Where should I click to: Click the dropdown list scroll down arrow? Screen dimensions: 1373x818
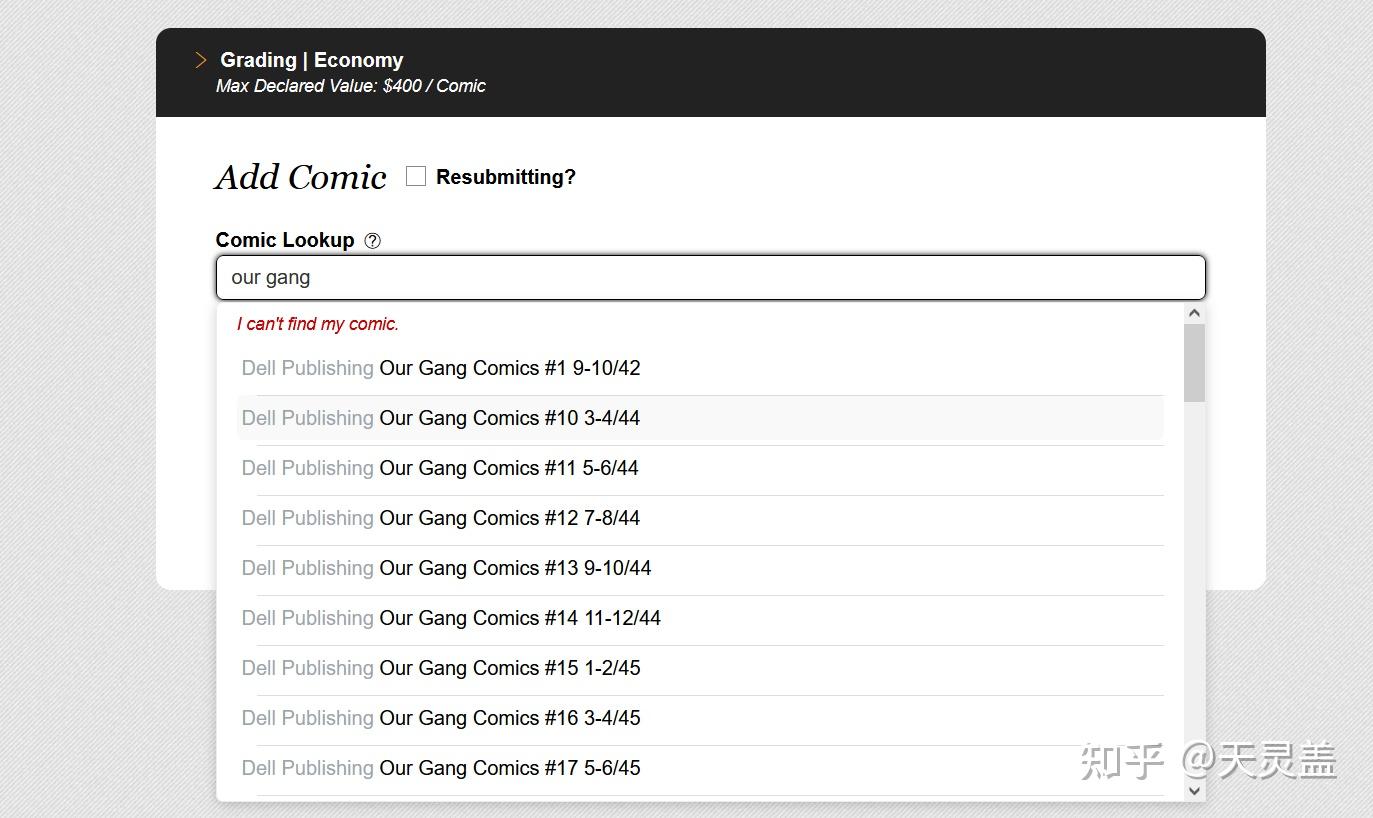pos(1194,790)
